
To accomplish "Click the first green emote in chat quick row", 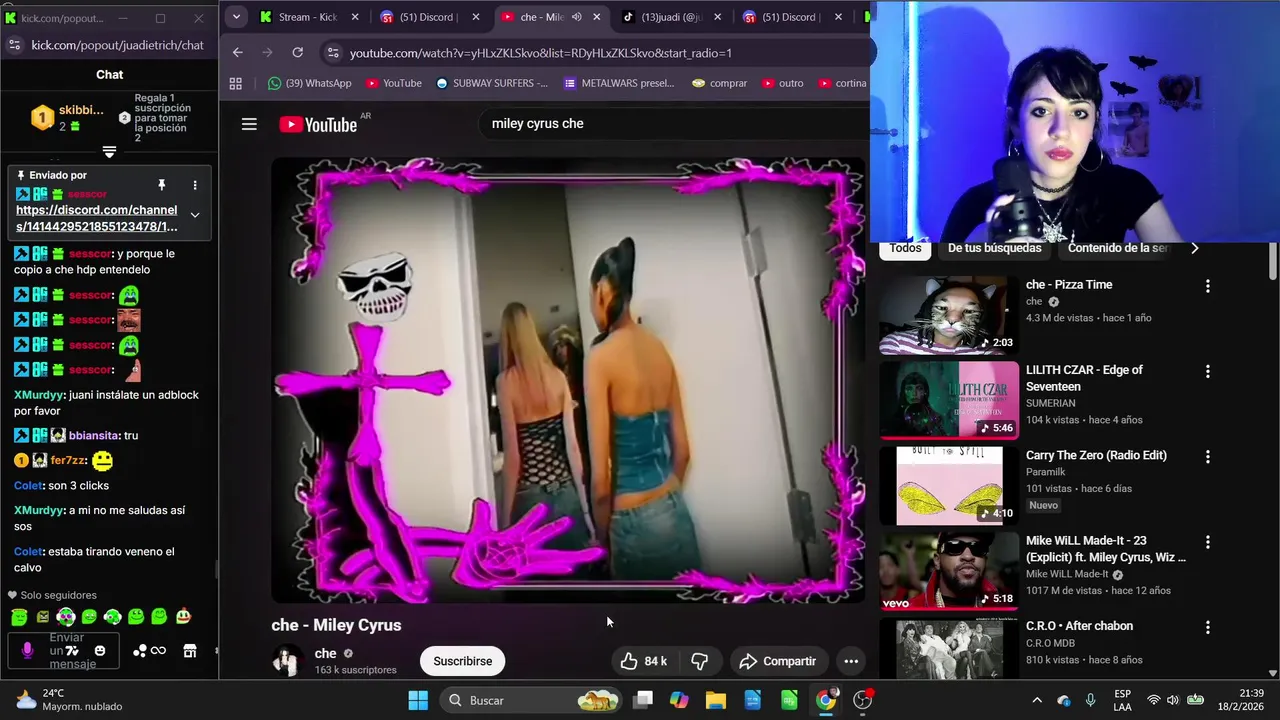I will pyautogui.click(x=19, y=617).
